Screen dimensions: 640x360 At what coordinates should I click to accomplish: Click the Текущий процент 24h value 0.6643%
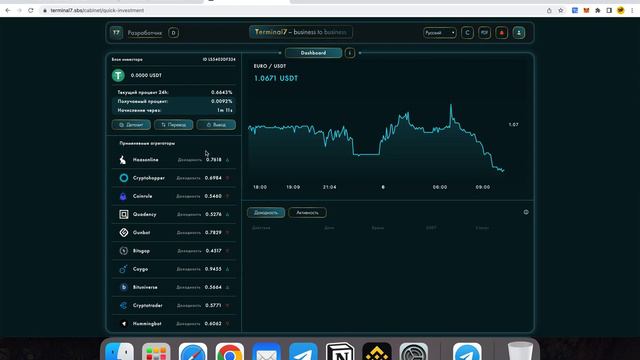222,93
